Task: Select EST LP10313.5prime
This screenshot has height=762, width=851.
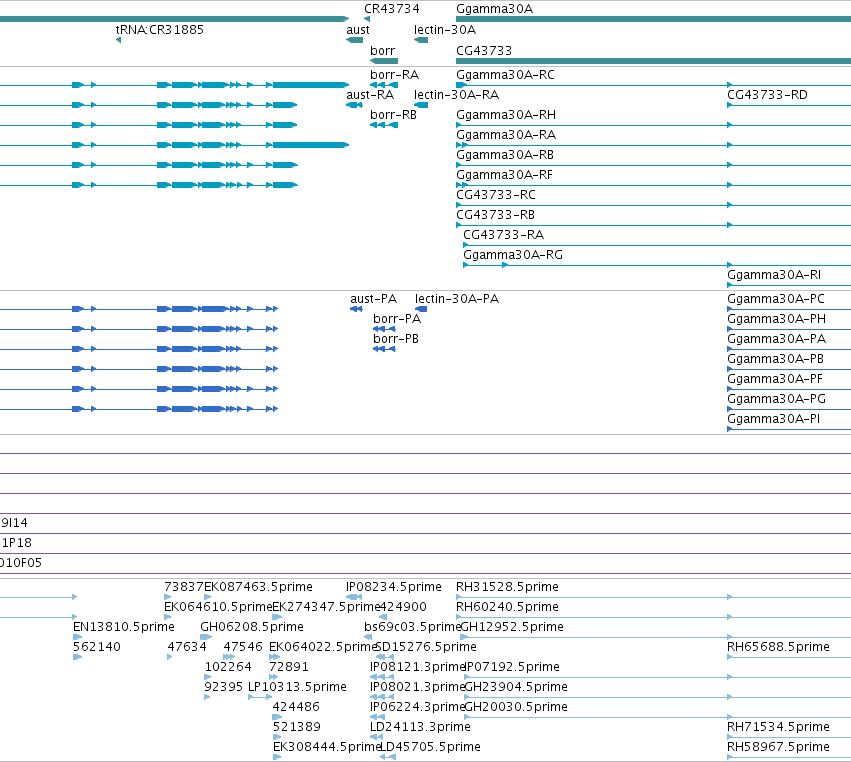Action: [297, 687]
